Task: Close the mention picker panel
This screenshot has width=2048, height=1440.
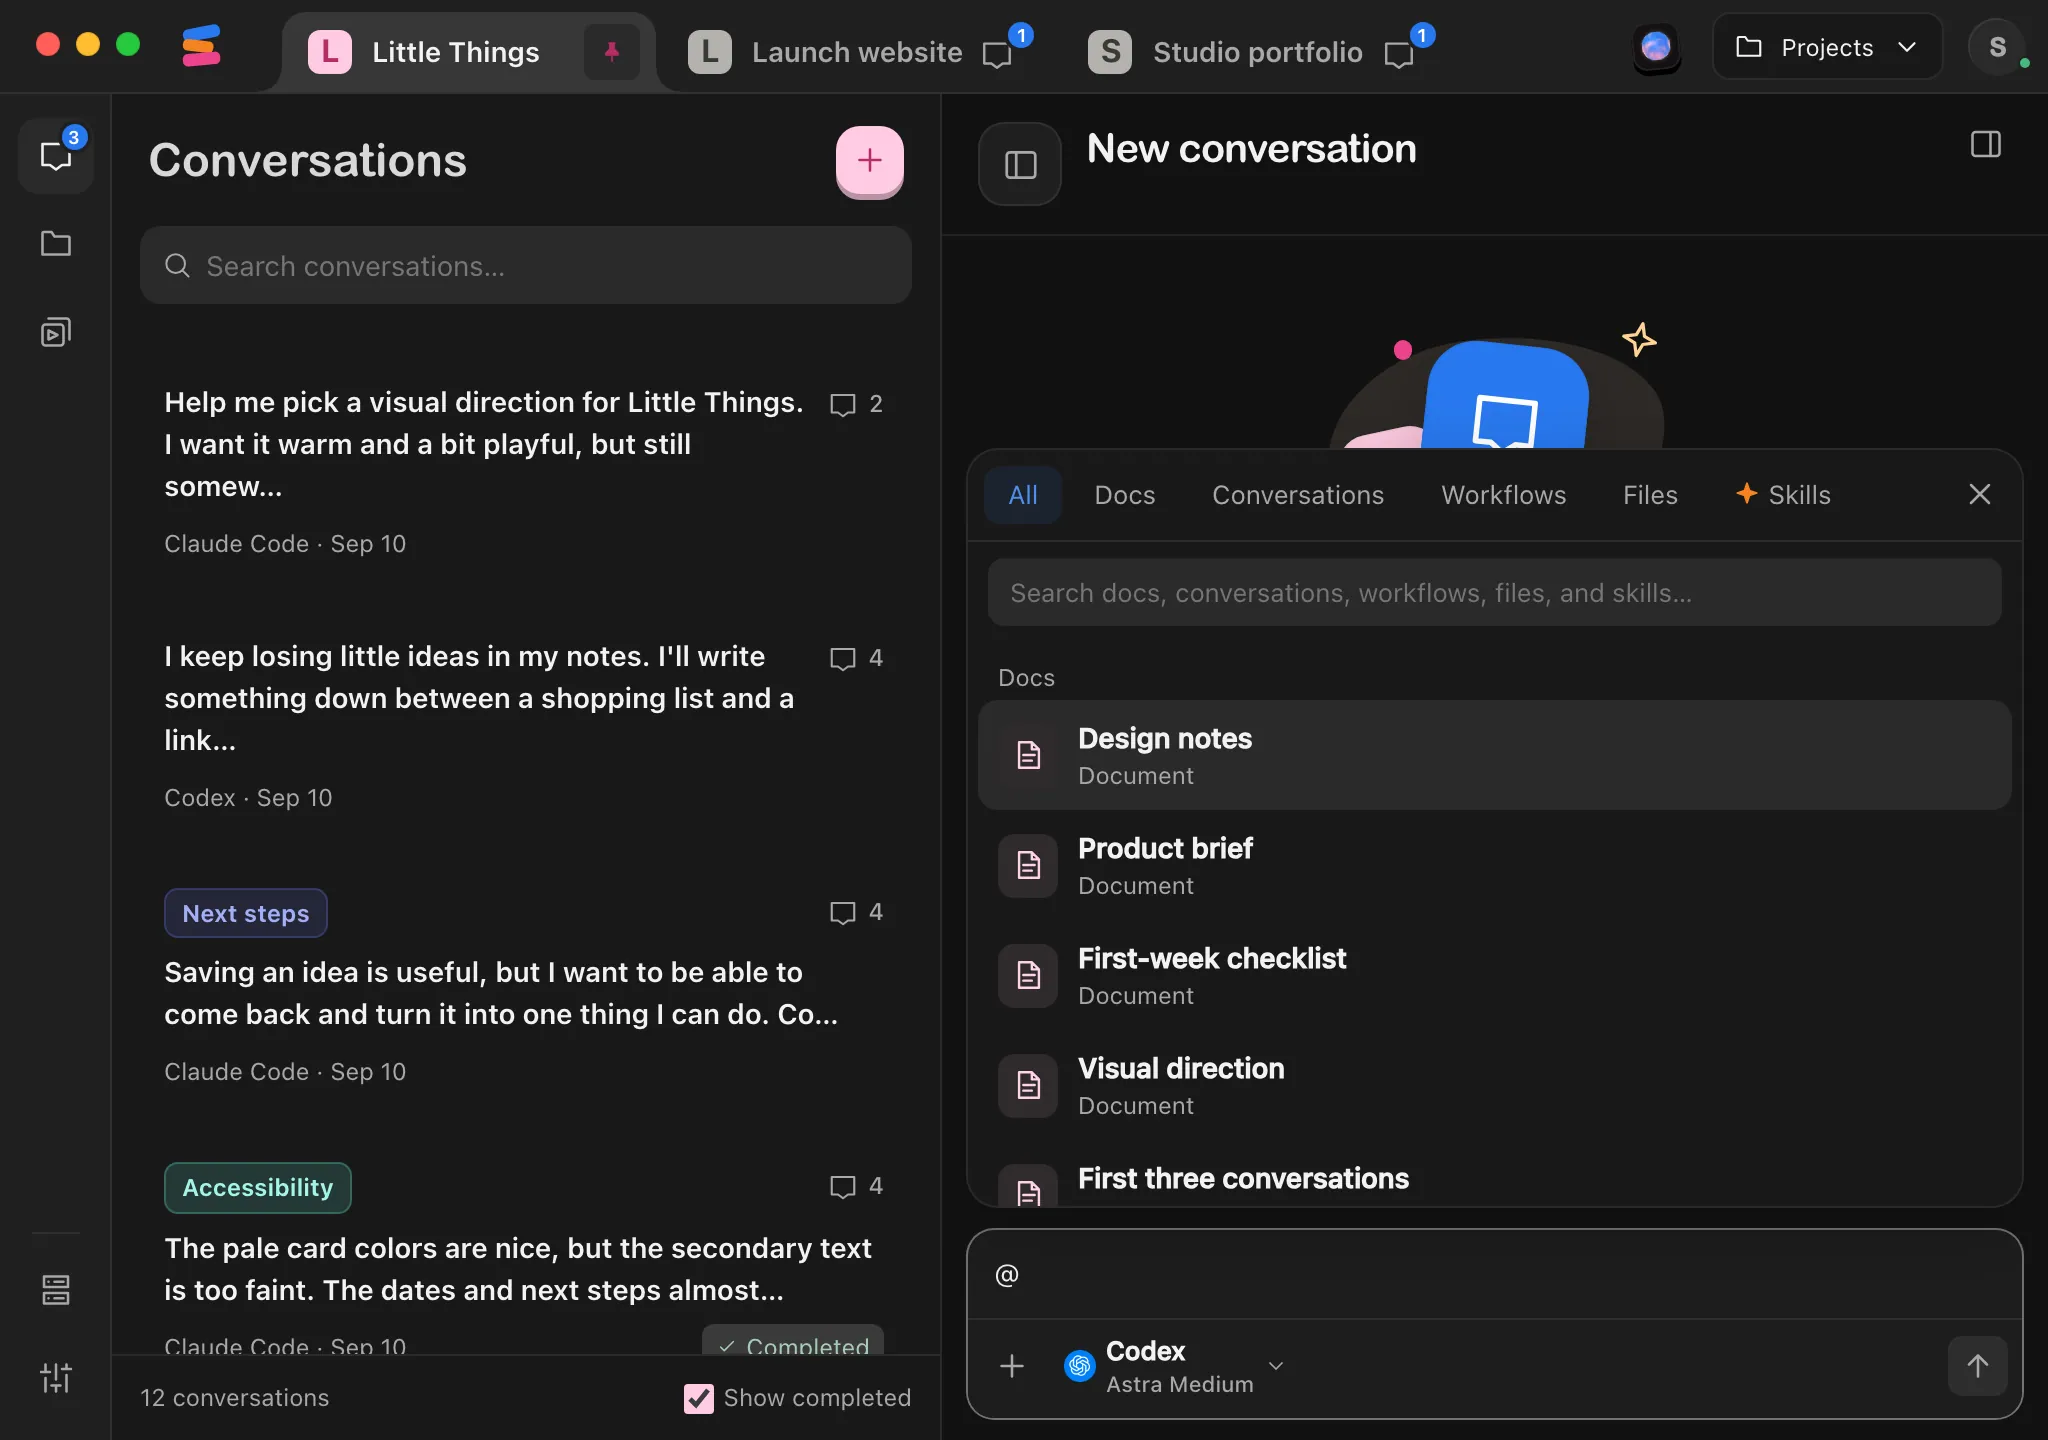Action: (x=1980, y=494)
